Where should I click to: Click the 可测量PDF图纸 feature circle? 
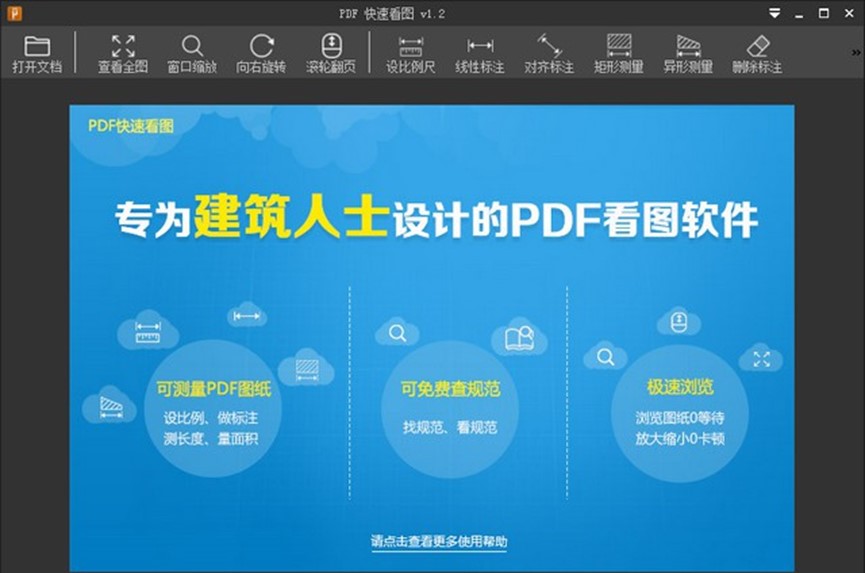[x=213, y=409]
